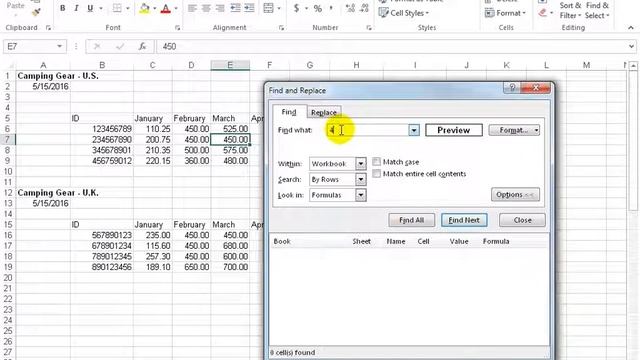The width and height of the screenshot is (640, 360).
Task: Align cell text to the left
Action: click(192, 8)
